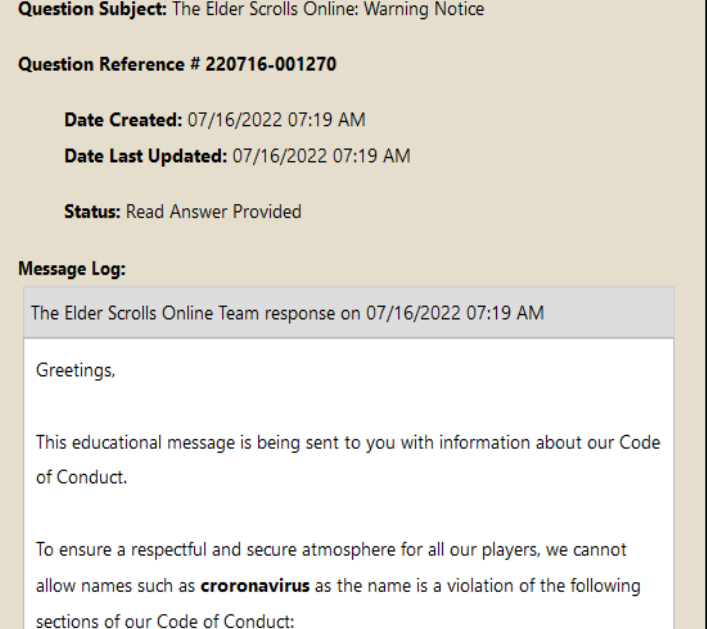This screenshot has width=707, height=629.
Task: Click the Date Last Updated timestamp value
Action: click(x=320, y=156)
